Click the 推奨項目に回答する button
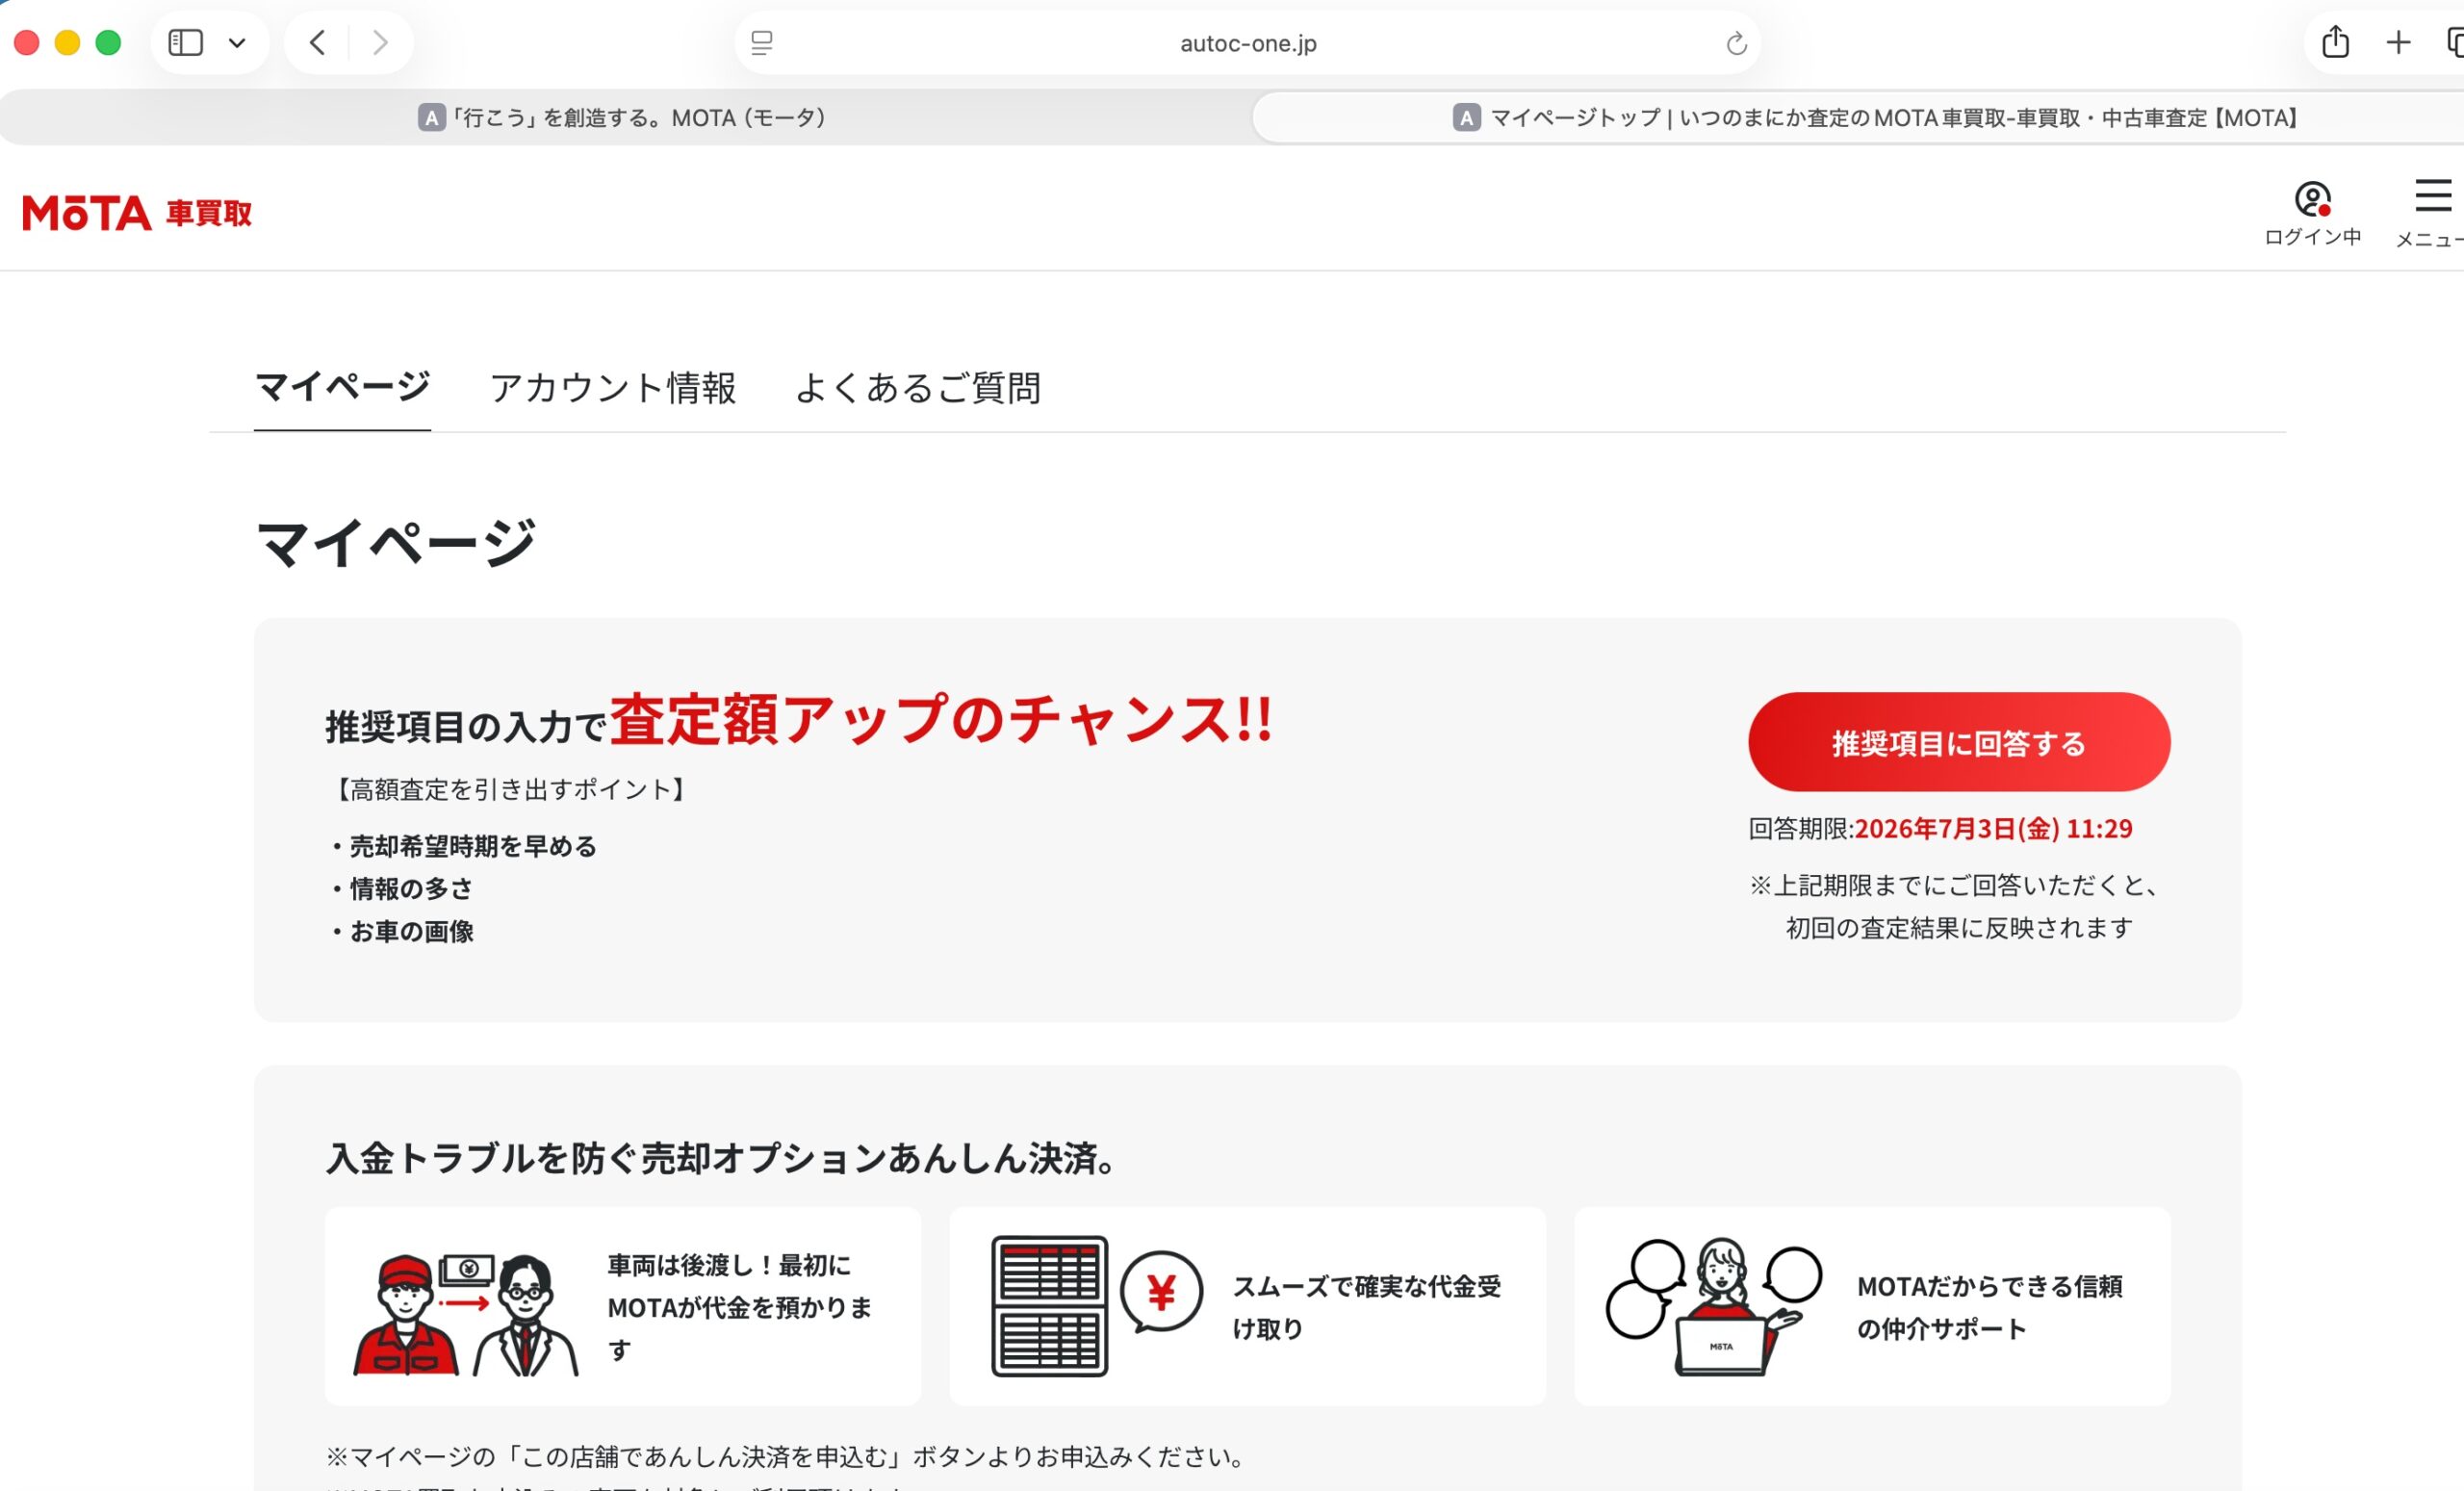 (1959, 742)
